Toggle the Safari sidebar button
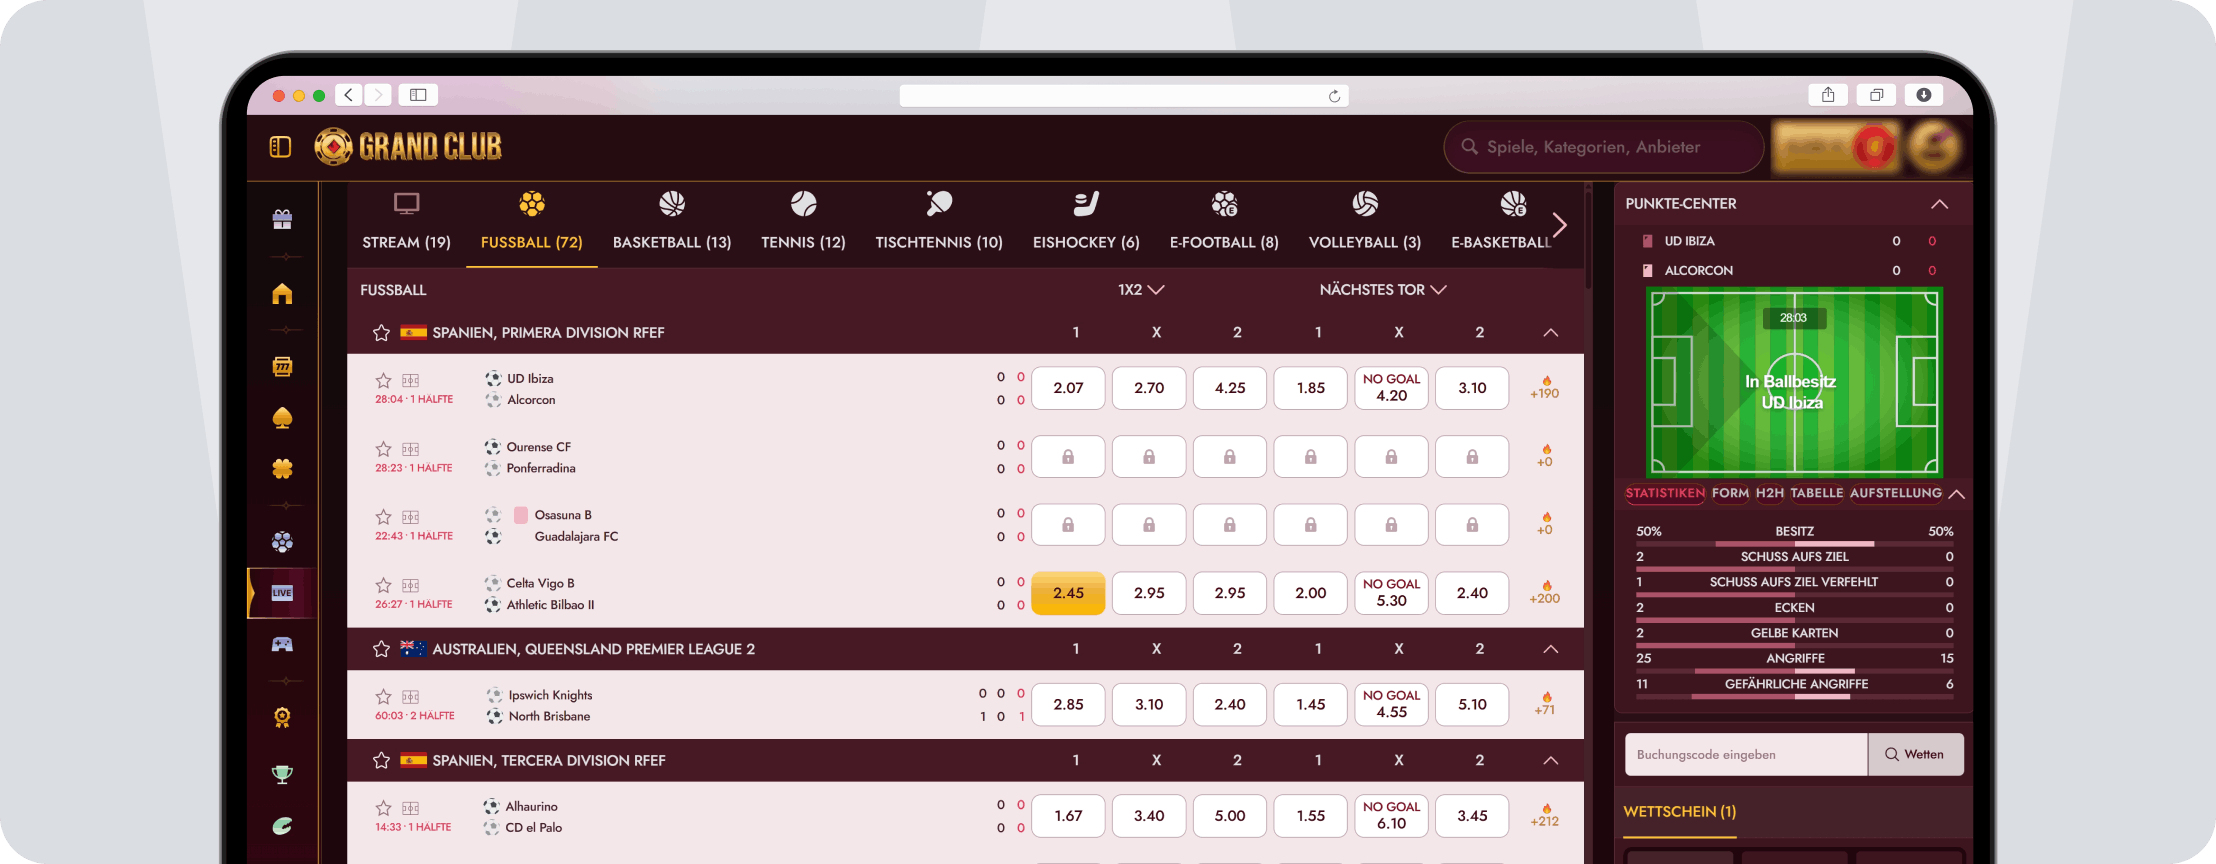 418,95
